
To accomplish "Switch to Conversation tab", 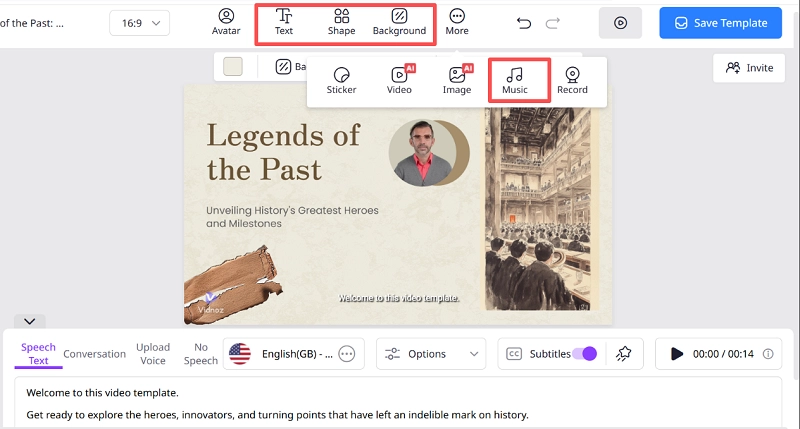I will [x=94, y=354].
